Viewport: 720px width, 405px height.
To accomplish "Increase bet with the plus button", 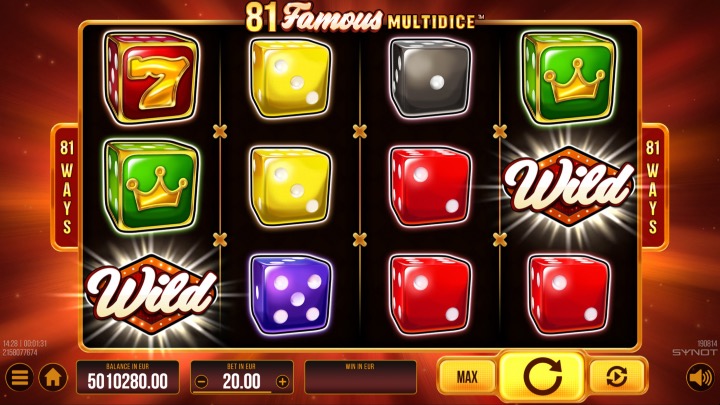I will [282, 381].
